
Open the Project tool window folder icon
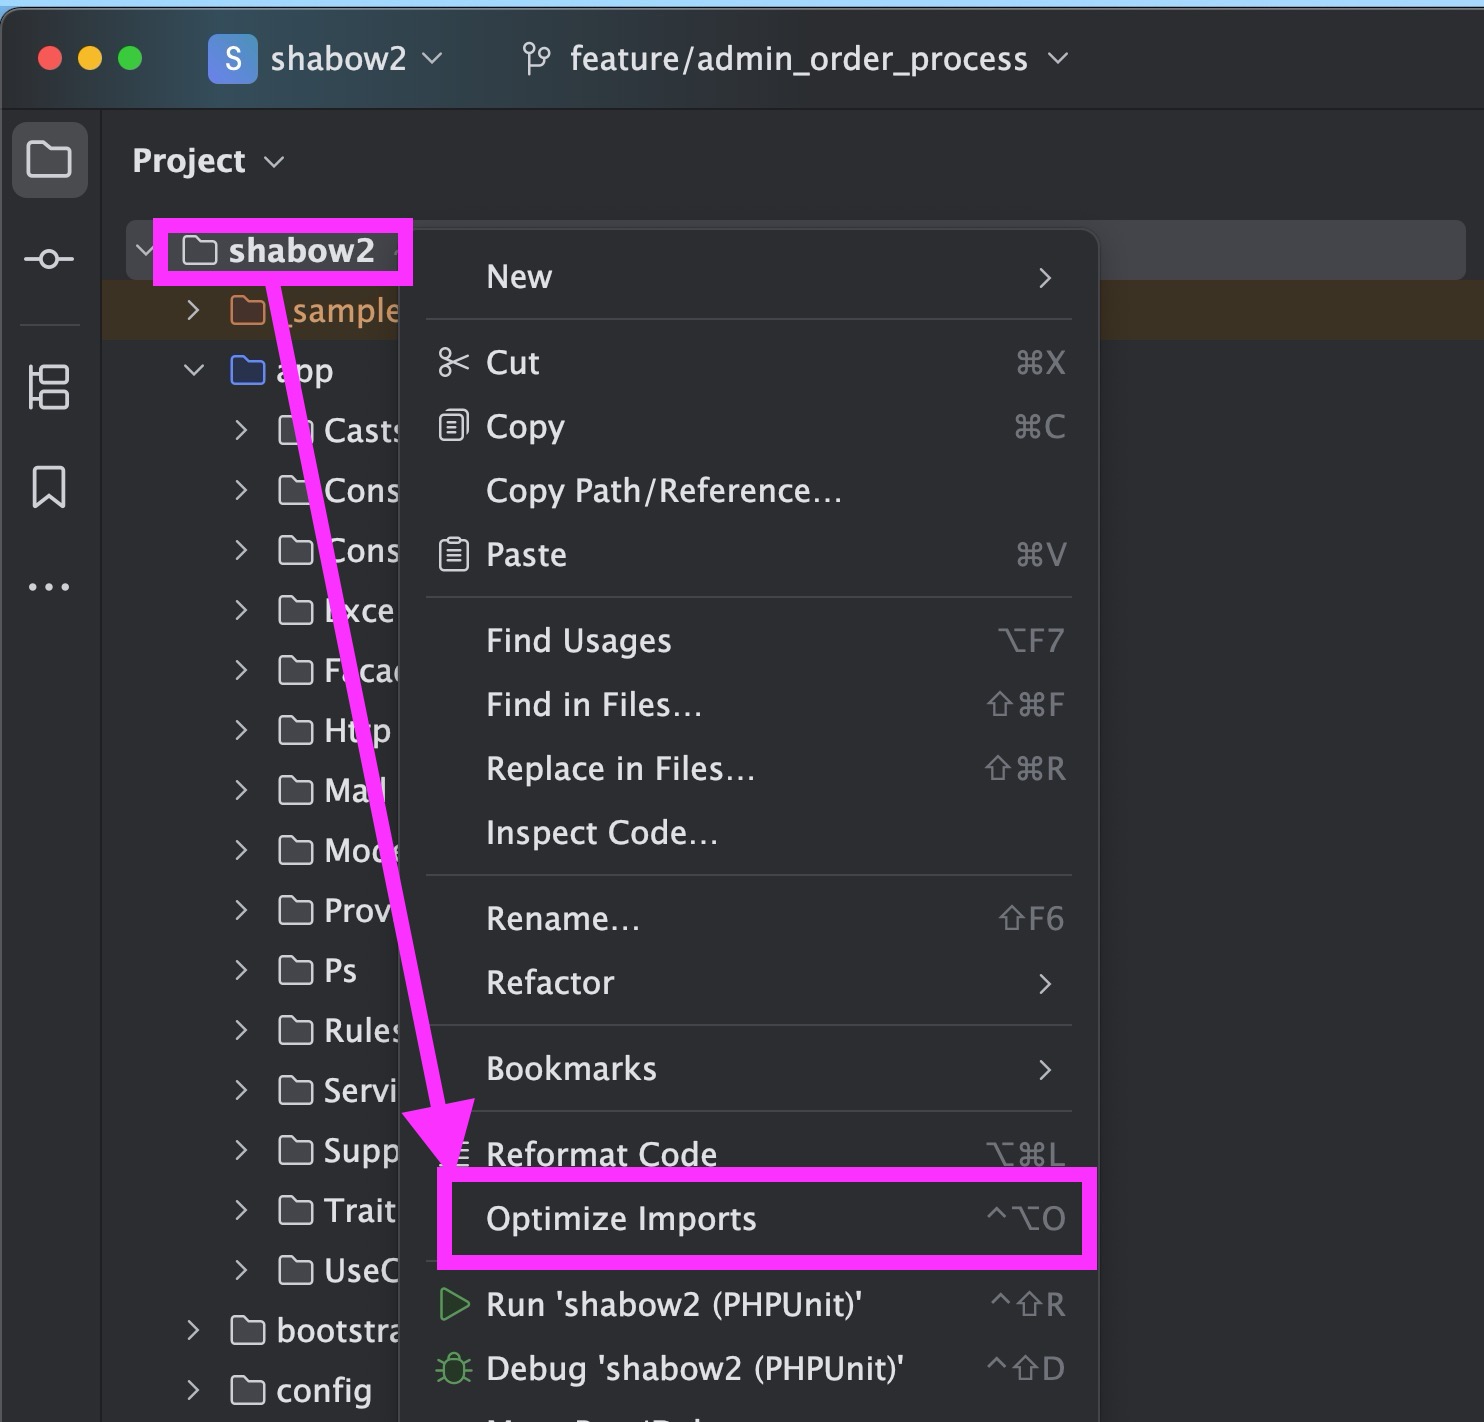pos(49,160)
